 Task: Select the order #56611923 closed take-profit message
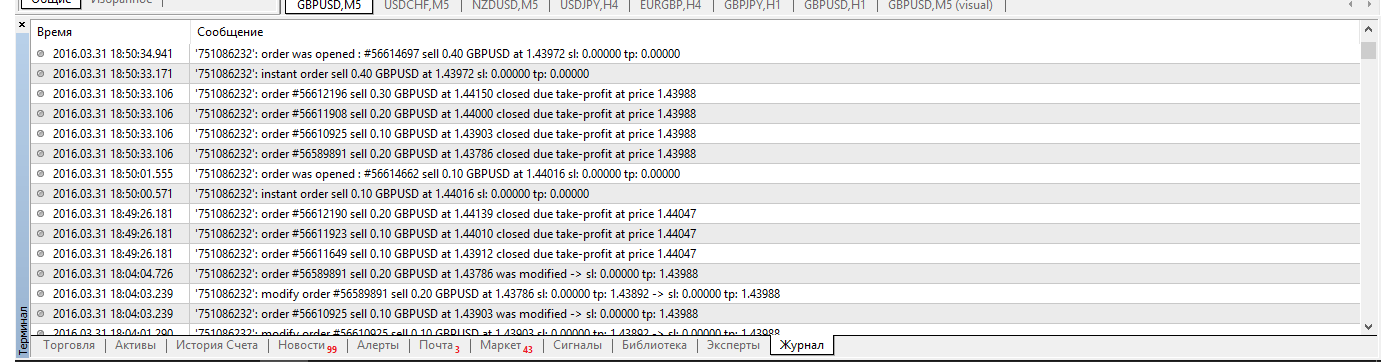coord(446,234)
